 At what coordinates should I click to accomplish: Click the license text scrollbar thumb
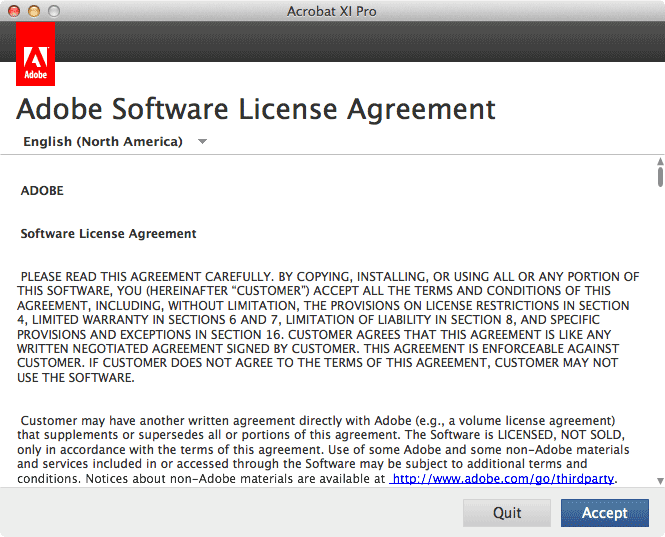click(x=660, y=176)
